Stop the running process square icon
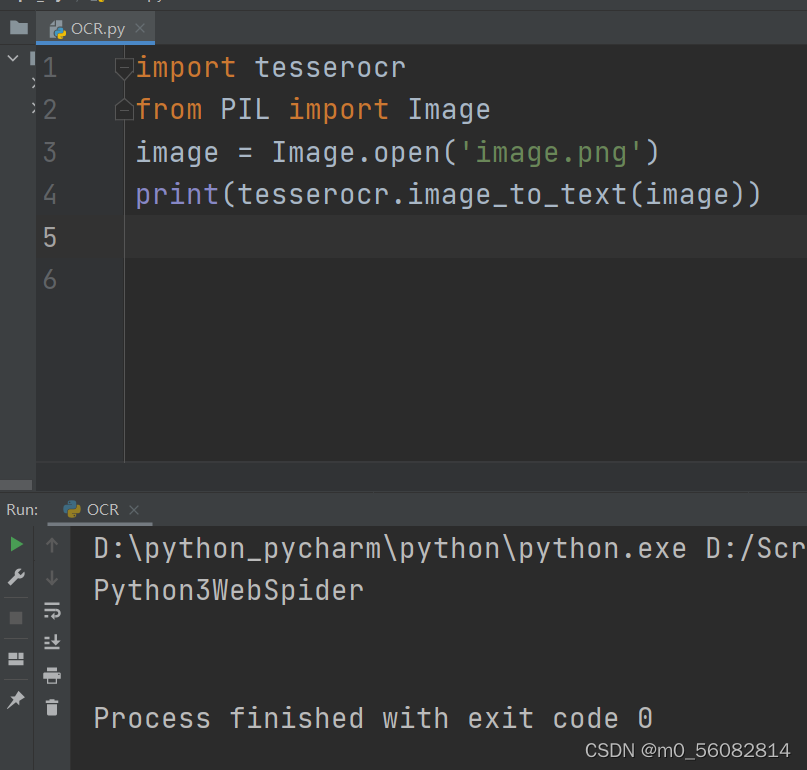 [x=16, y=618]
